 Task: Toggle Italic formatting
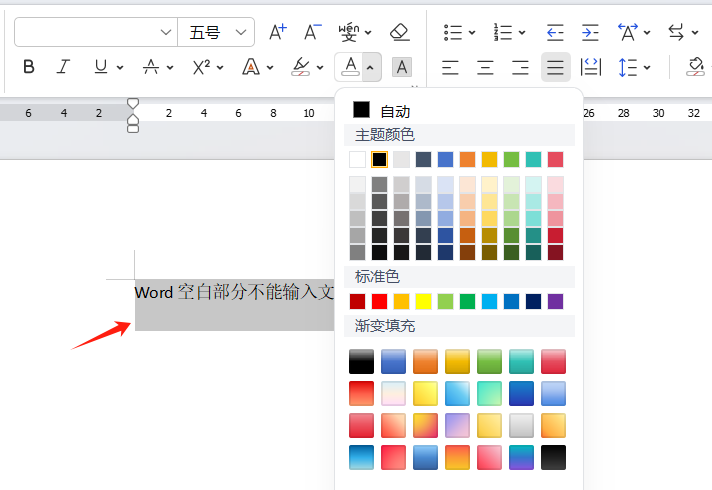[x=63, y=67]
